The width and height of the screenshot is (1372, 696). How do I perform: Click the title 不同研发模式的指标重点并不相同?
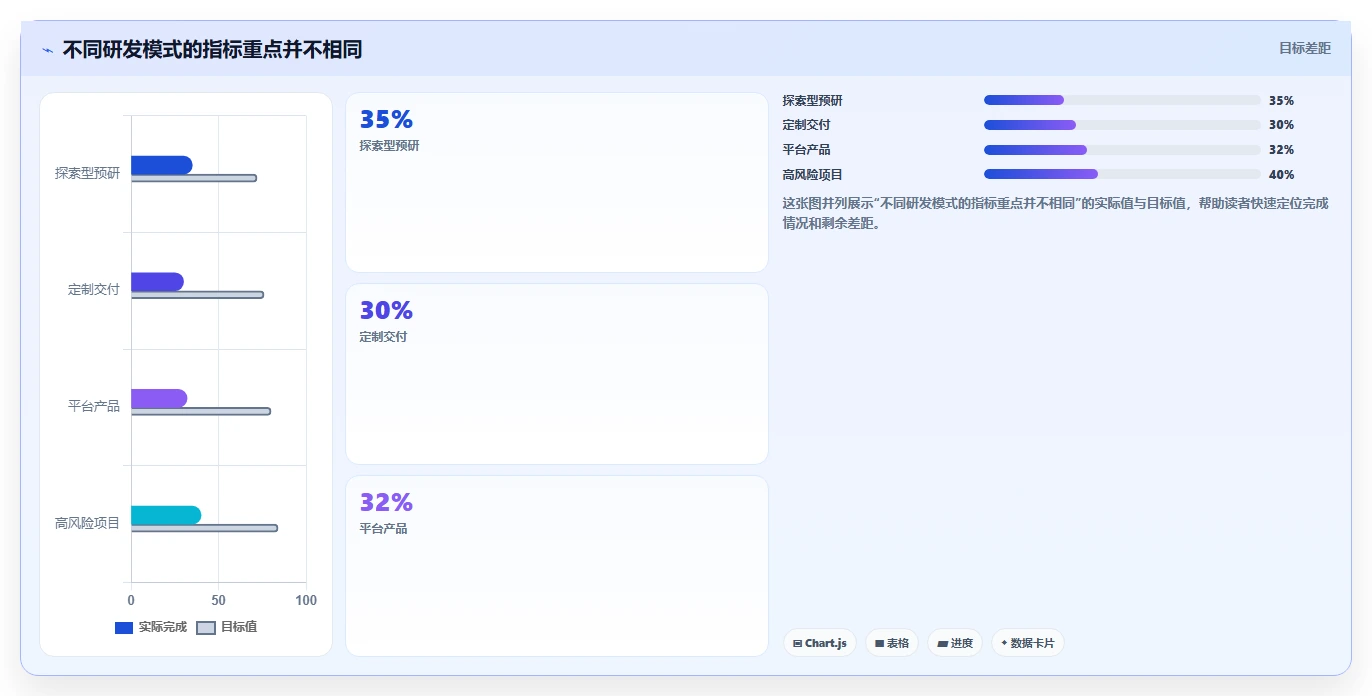pyautogui.click(x=212, y=50)
